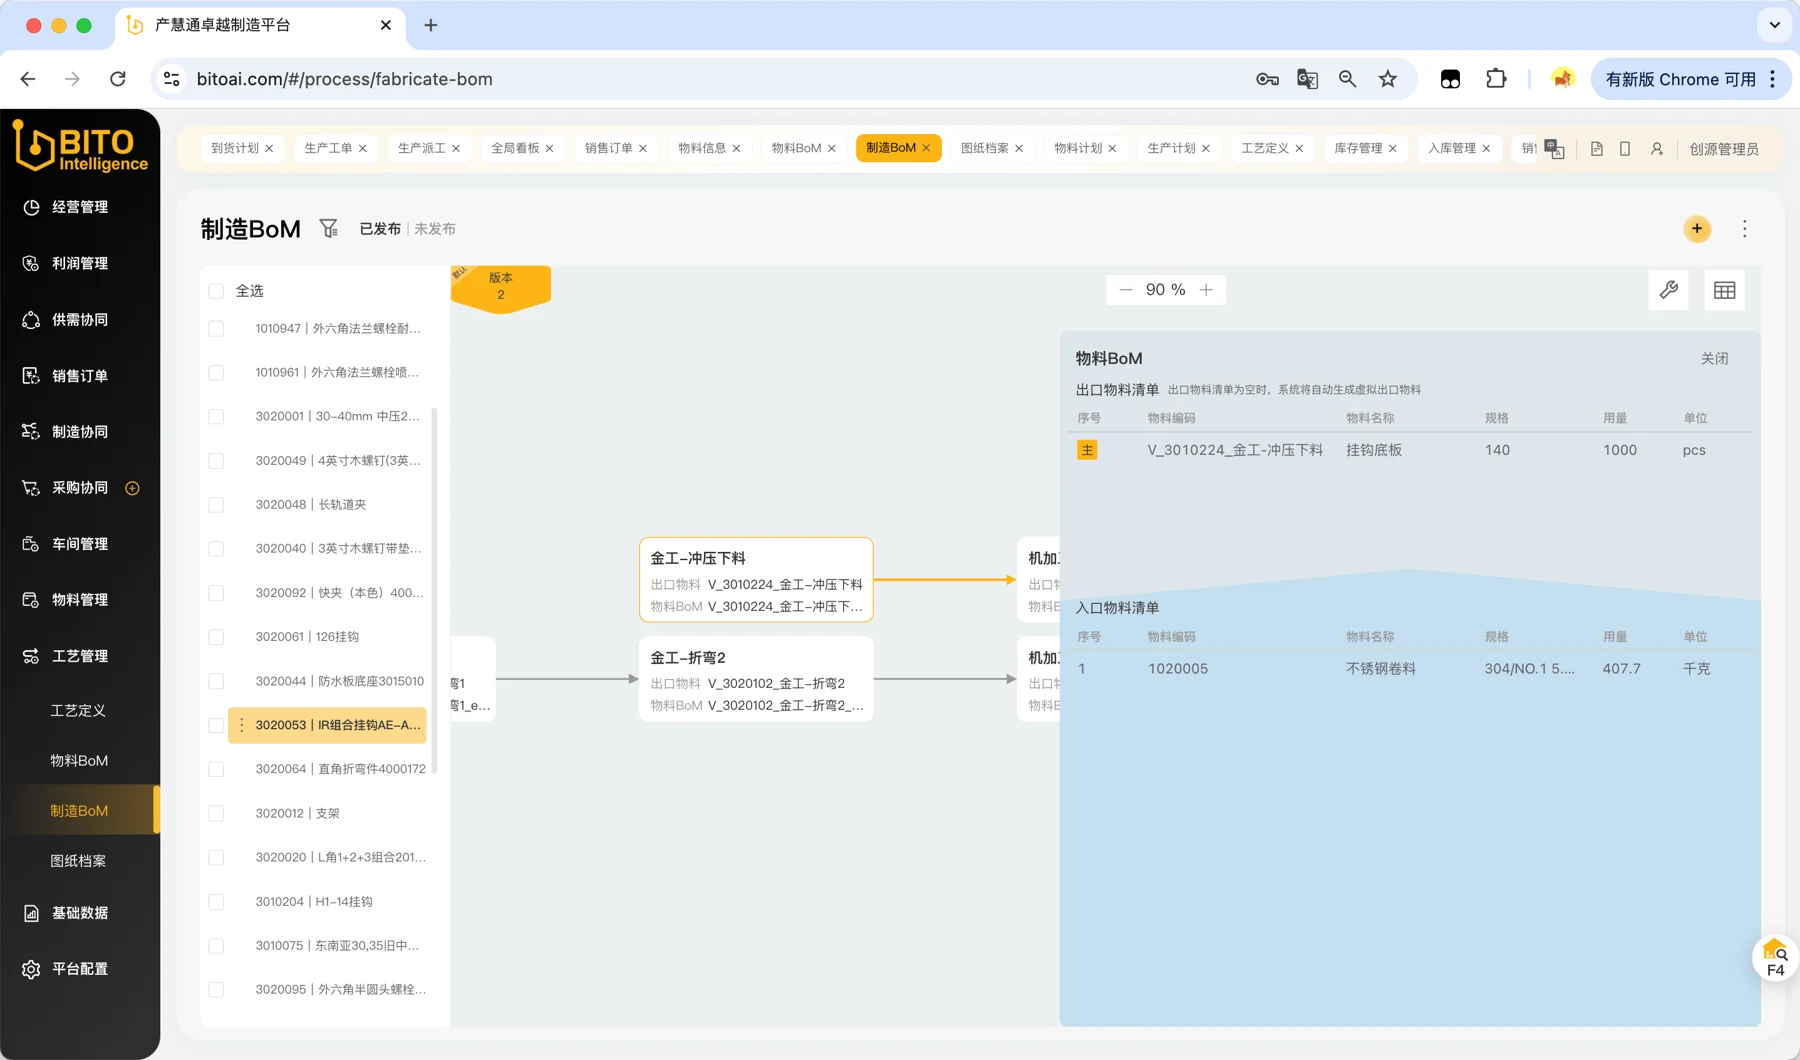Open 工艺定义 in the sidebar submenu
The height and width of the screenshot is (1060, 1800).
[78, 711]
